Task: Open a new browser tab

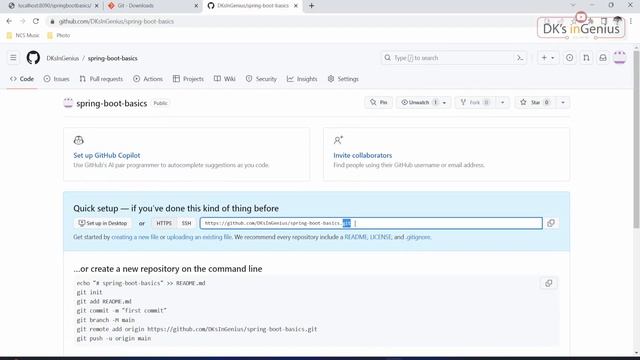Action: coord(311,6)
